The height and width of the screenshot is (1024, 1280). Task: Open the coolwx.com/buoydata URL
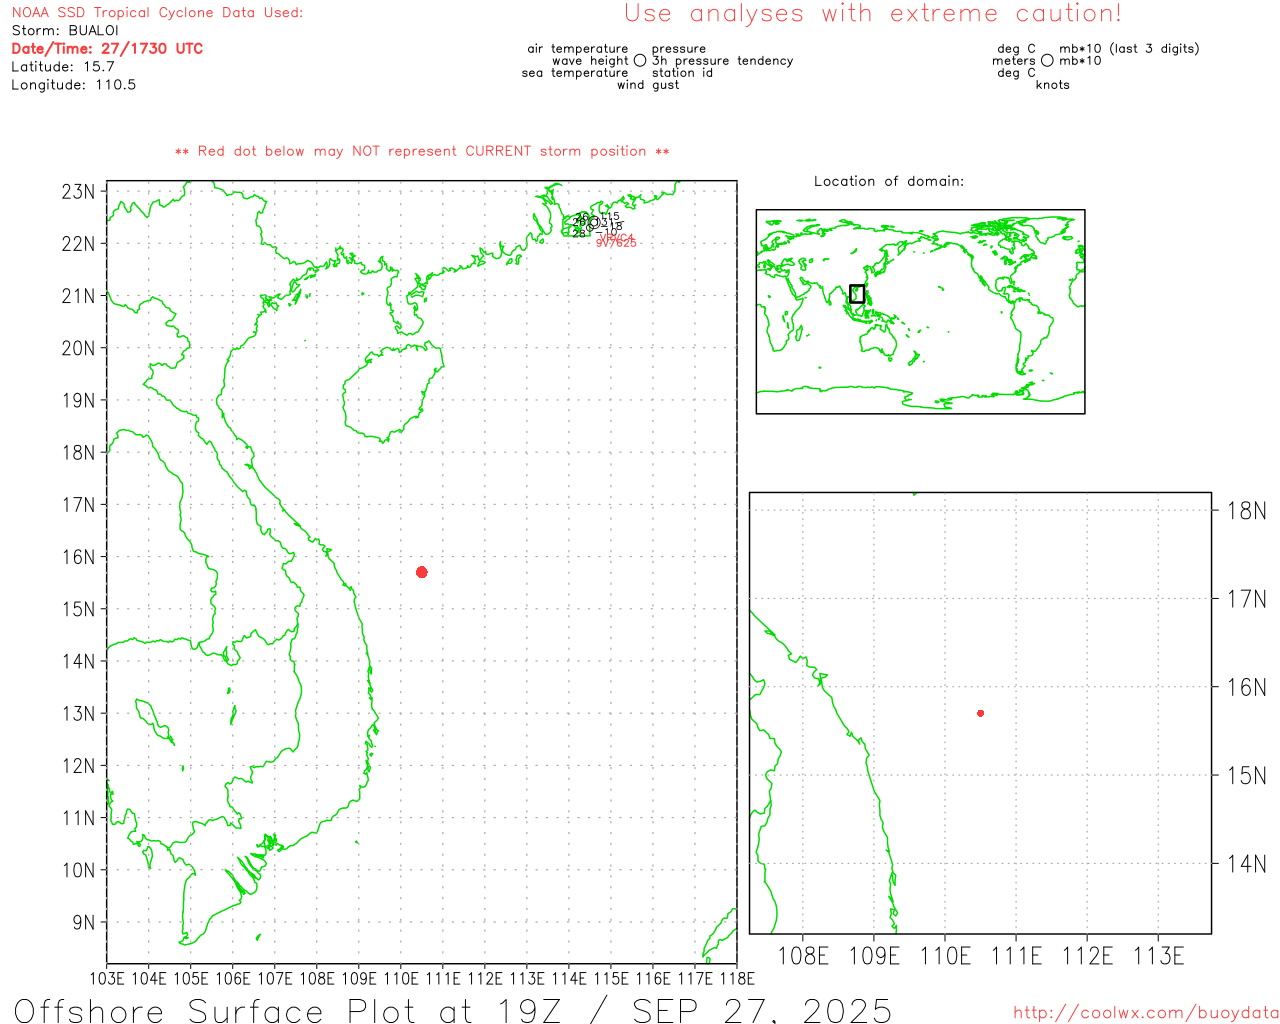pos(1145,1013)
